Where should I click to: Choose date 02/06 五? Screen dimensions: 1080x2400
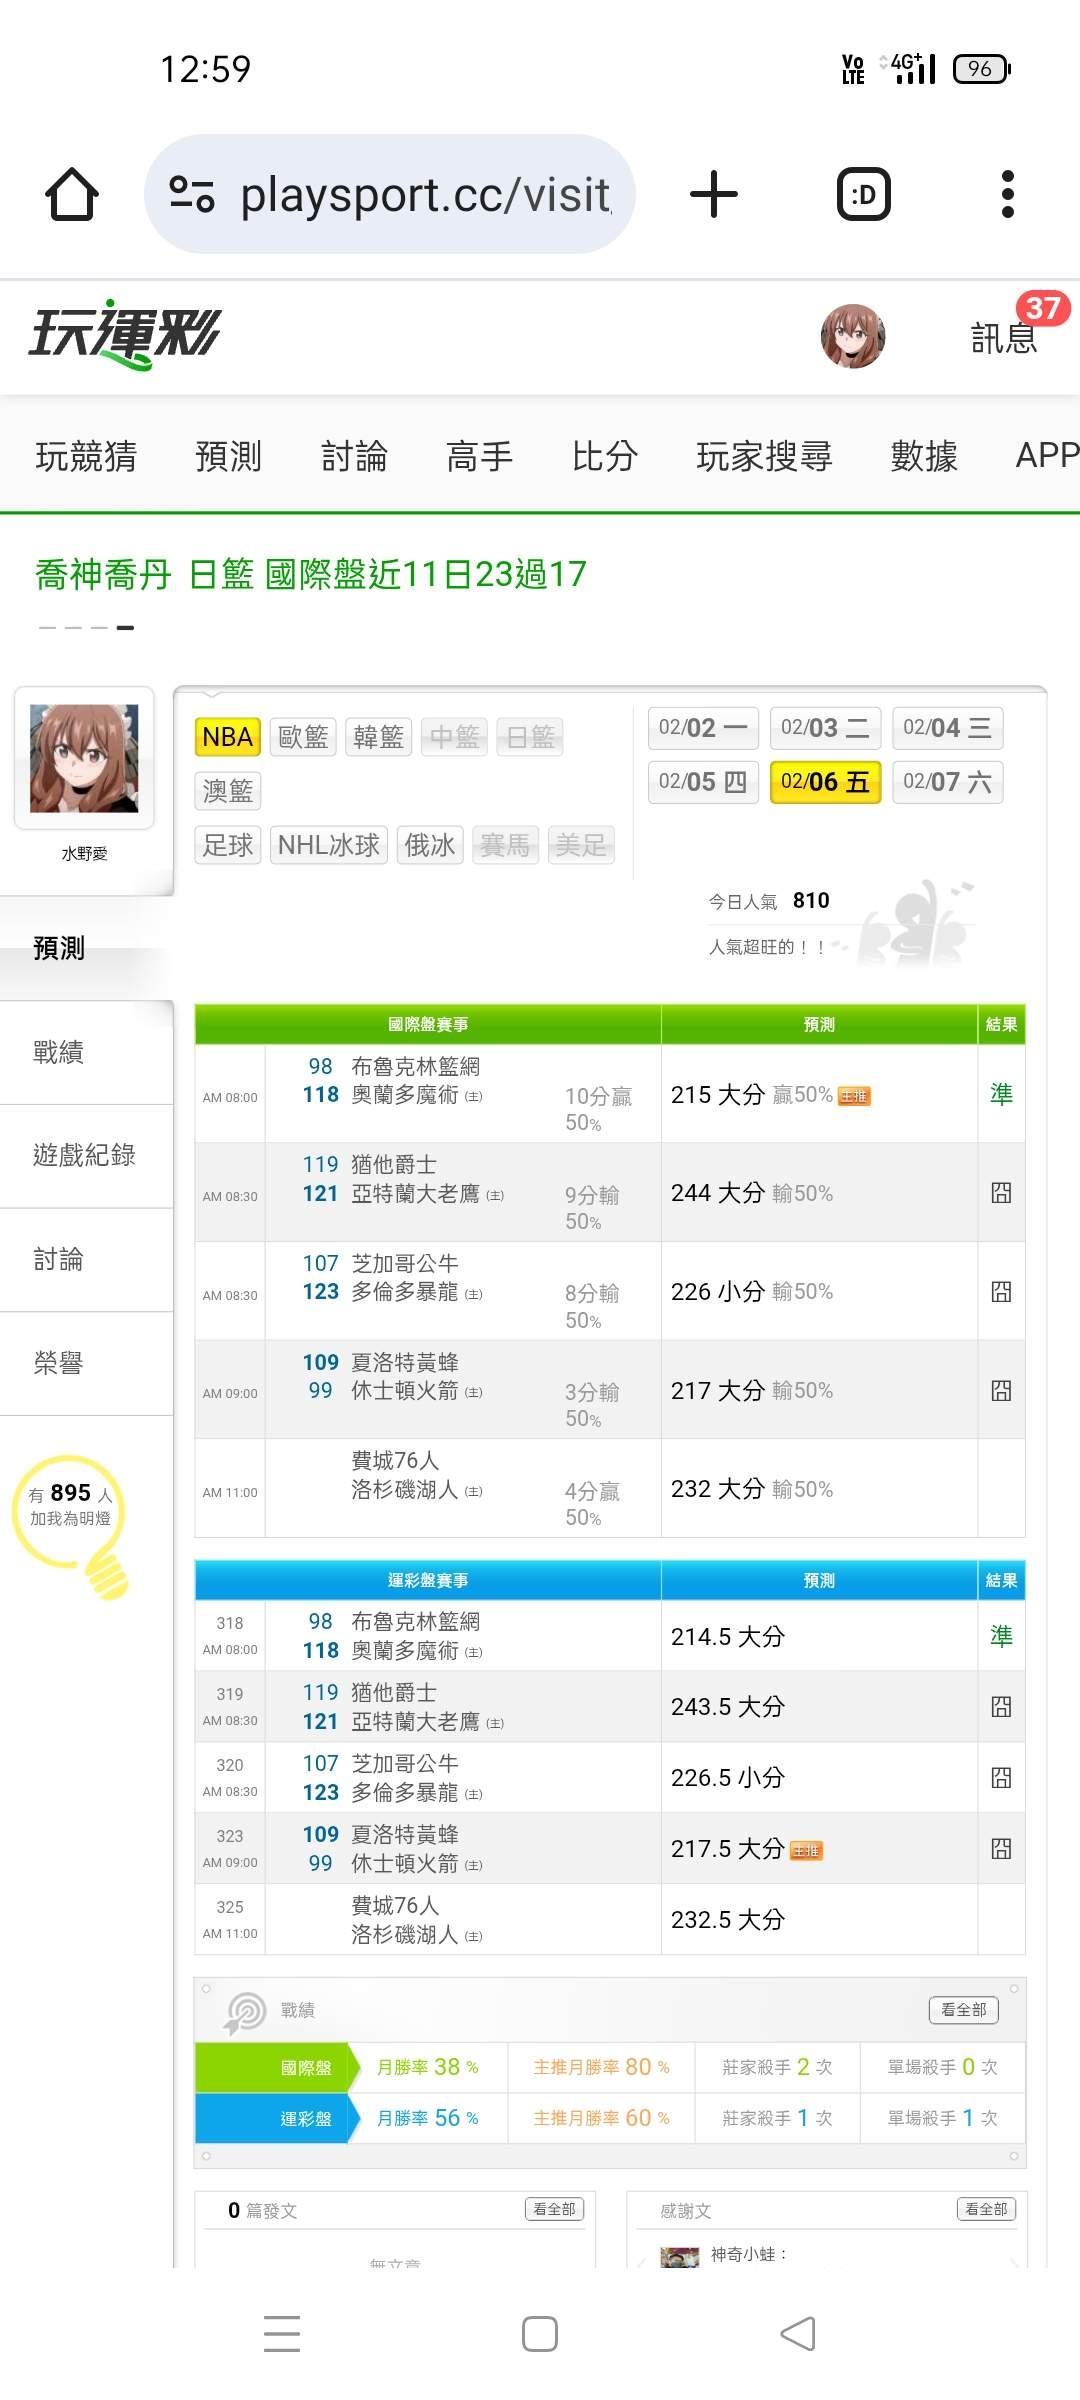pos(825,782)
